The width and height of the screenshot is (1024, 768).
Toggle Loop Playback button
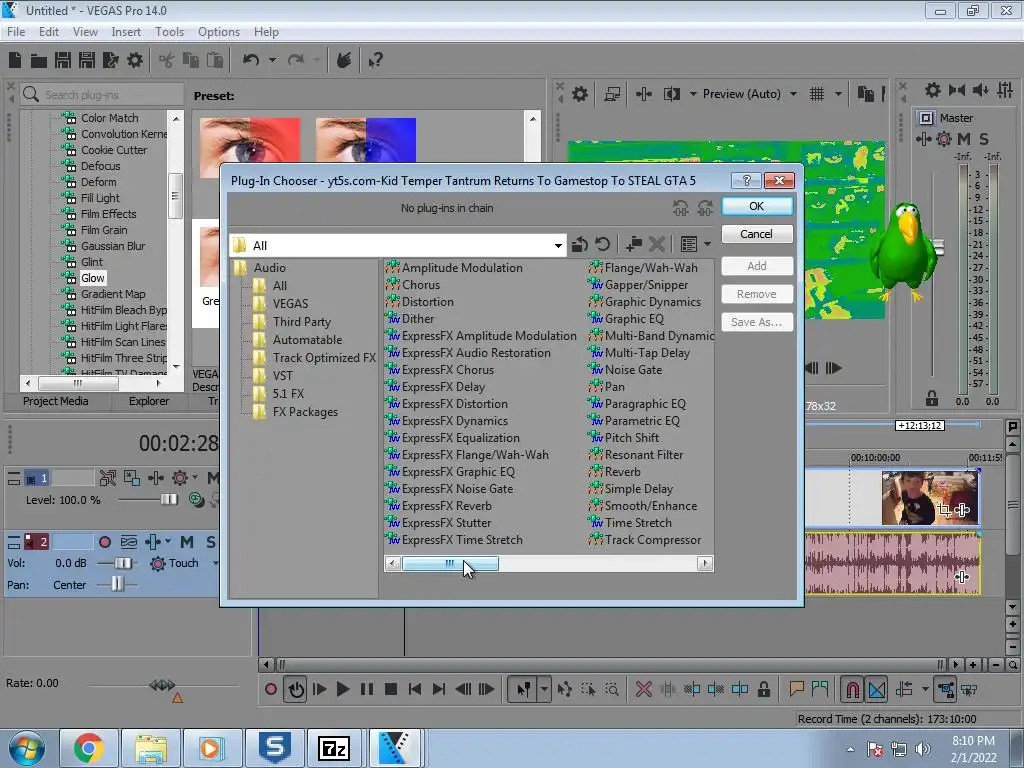296,689
